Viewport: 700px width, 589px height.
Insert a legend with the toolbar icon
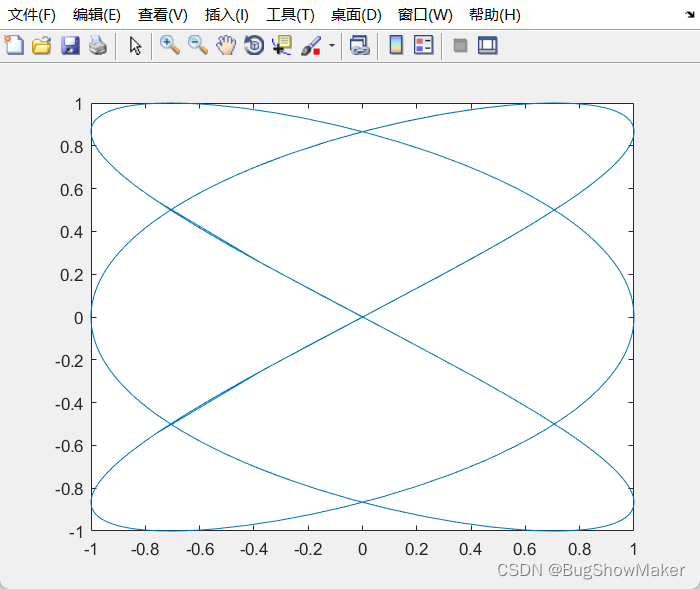423,45
